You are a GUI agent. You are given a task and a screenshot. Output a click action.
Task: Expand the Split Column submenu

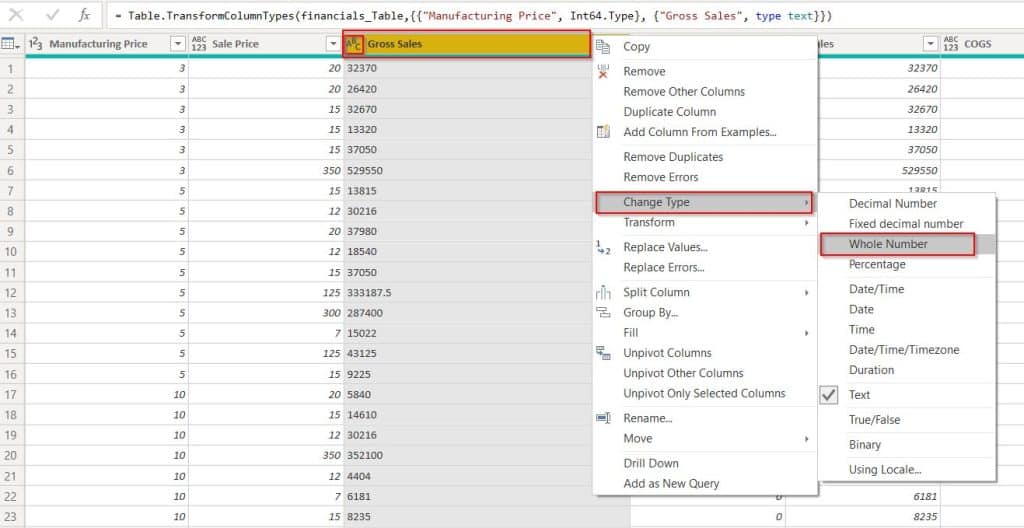pyautogui.click(x=704, y=292)
